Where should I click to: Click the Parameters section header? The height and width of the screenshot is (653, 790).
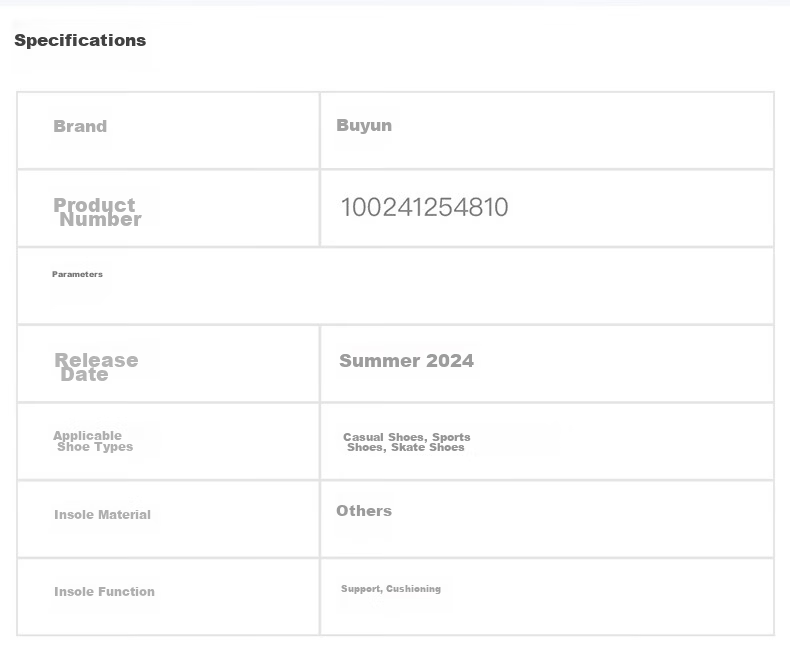(x=77, y=274)
